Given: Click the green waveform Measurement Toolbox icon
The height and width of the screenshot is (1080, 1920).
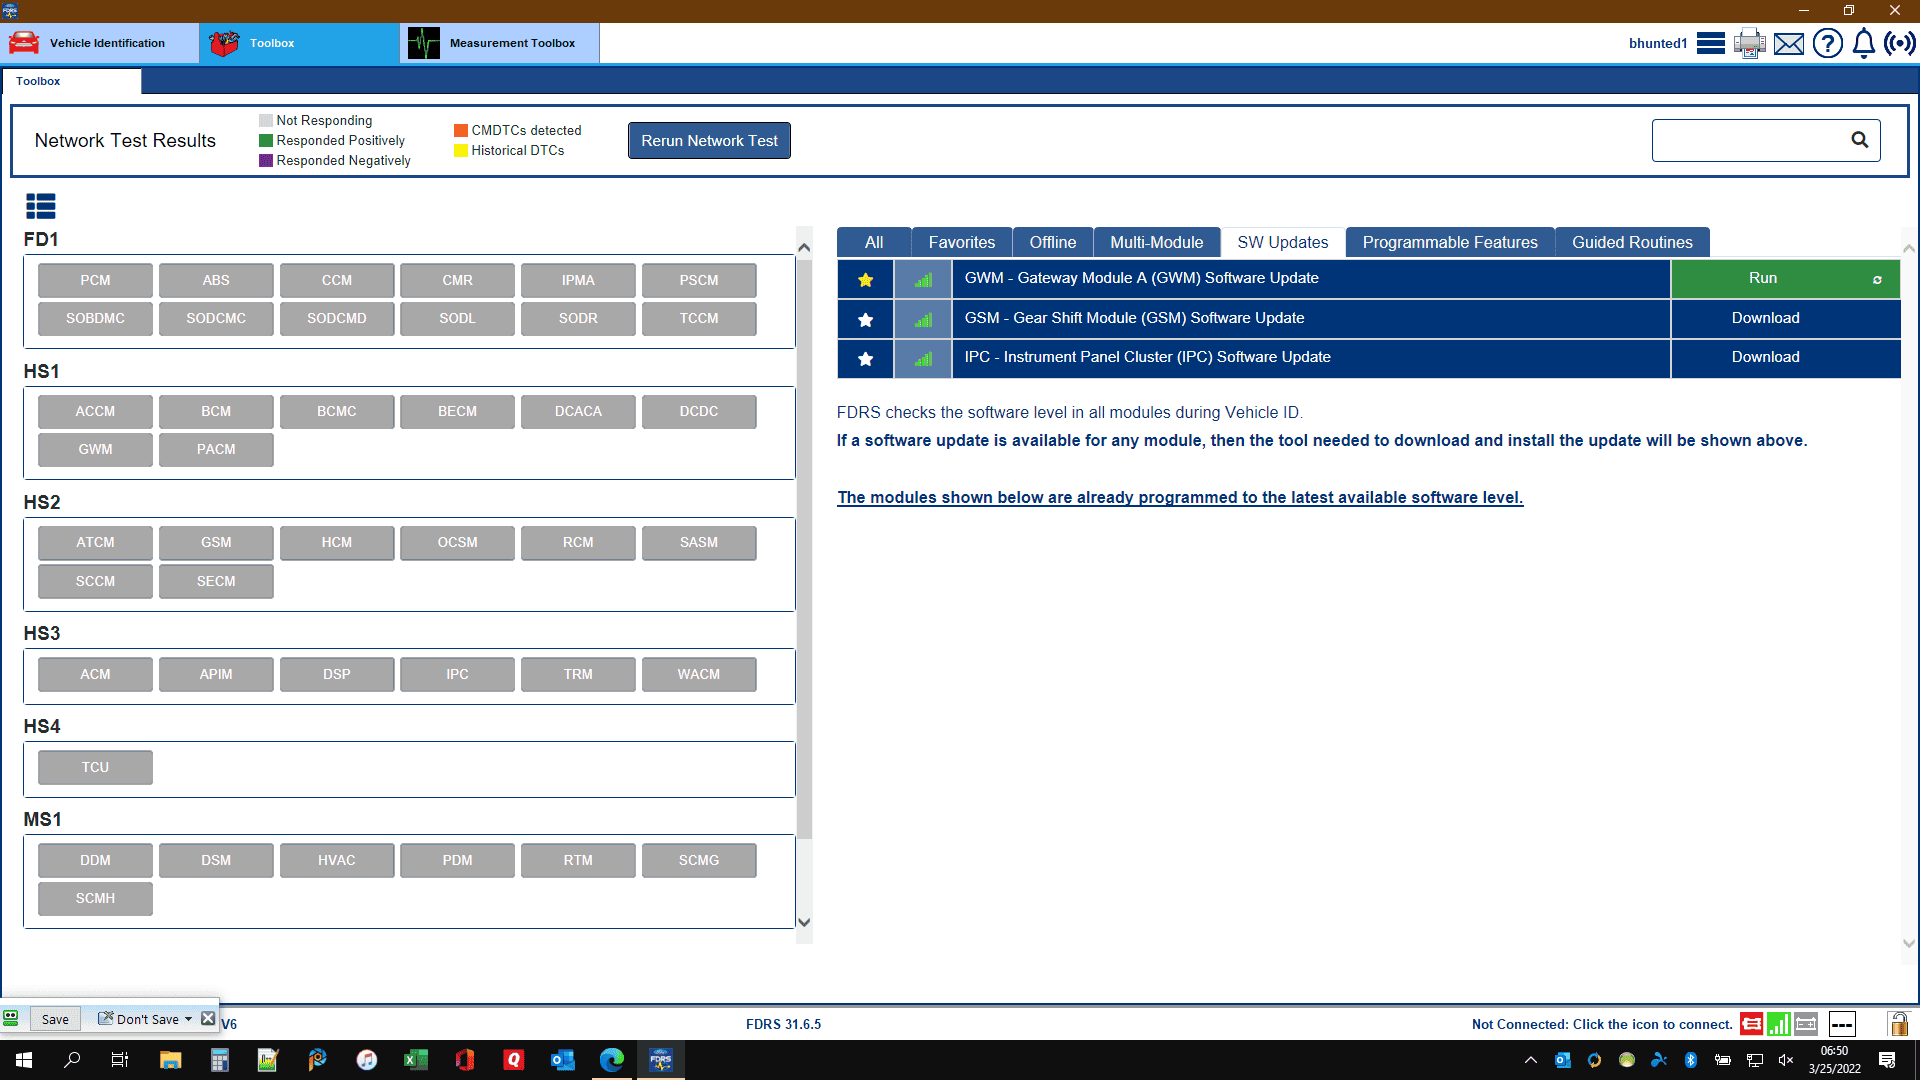Looking at the screenshot, I should pos(424,43).
